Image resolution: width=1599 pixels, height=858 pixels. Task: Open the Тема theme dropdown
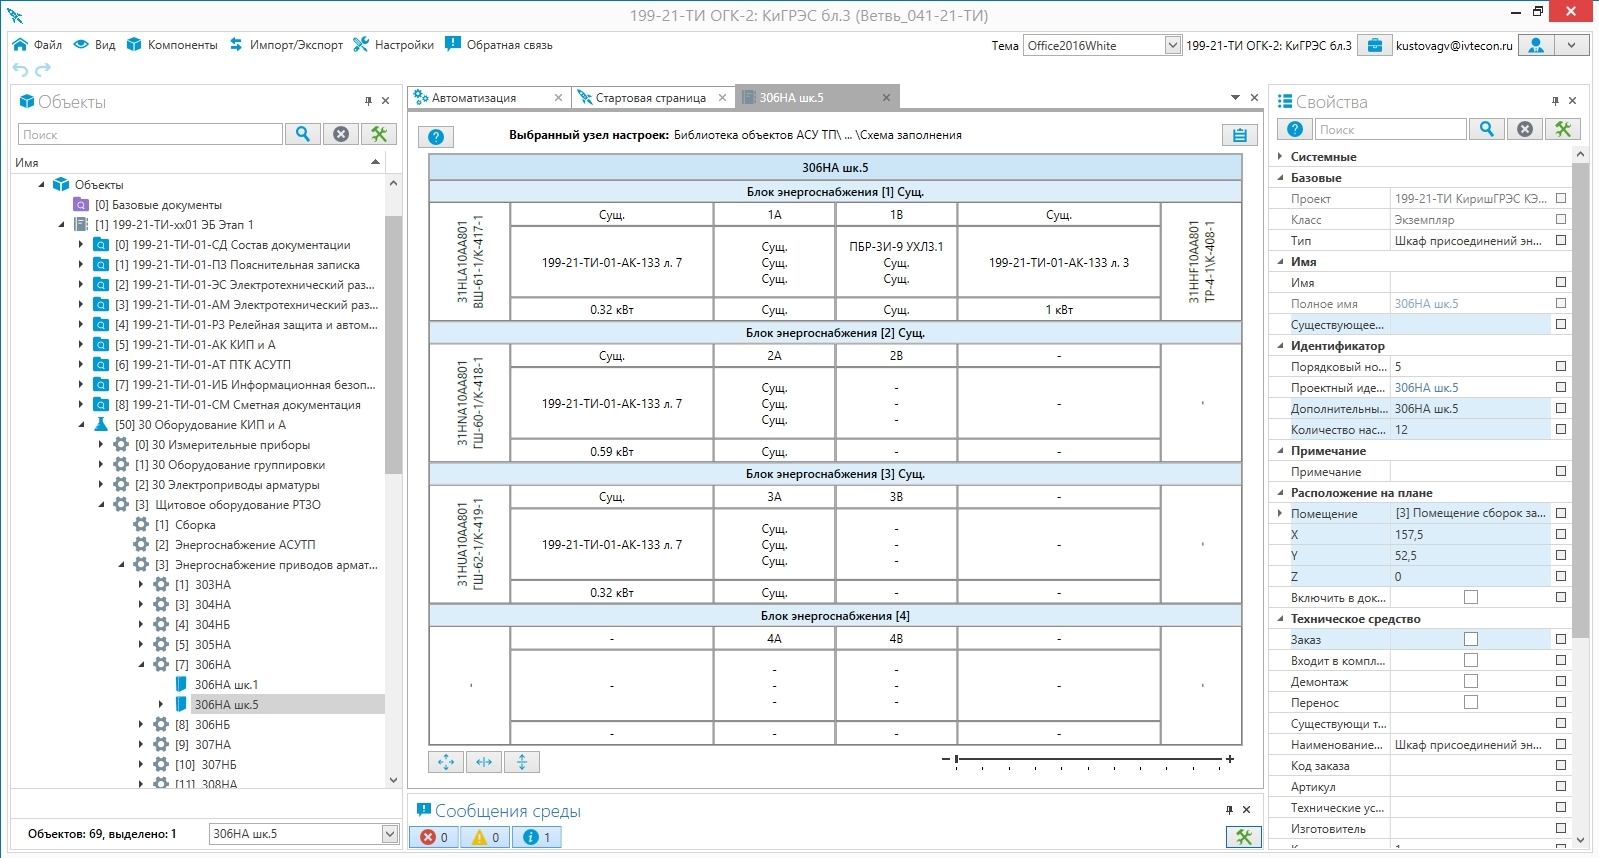[x=1173, y=45]
